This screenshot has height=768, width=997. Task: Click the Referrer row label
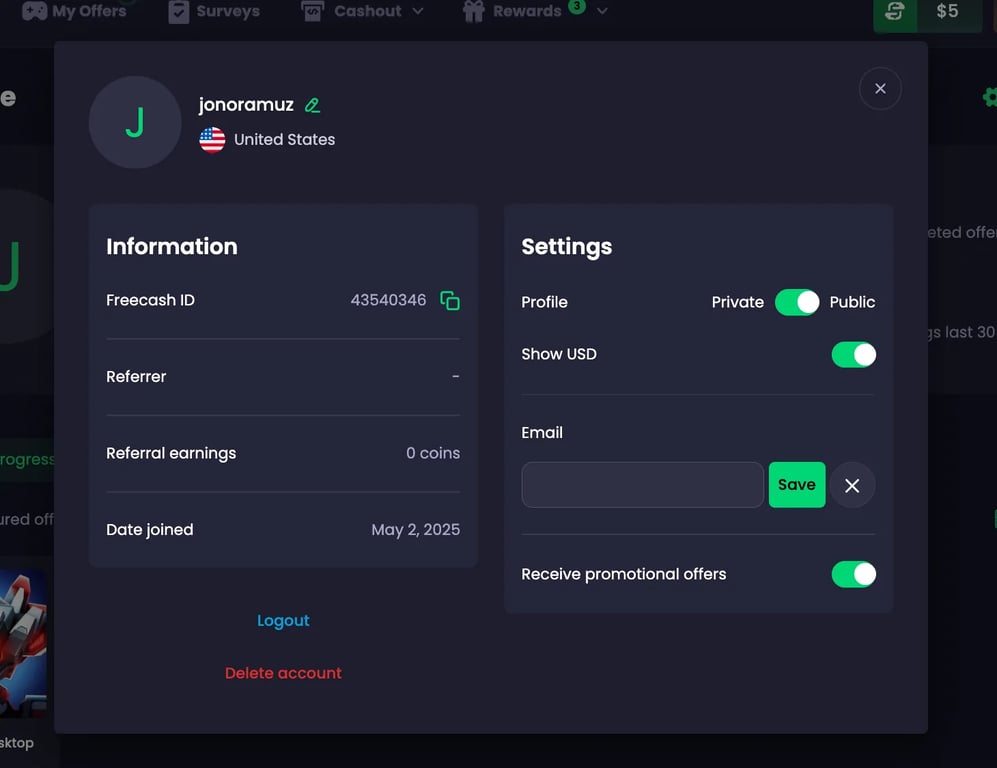(136, 377)
